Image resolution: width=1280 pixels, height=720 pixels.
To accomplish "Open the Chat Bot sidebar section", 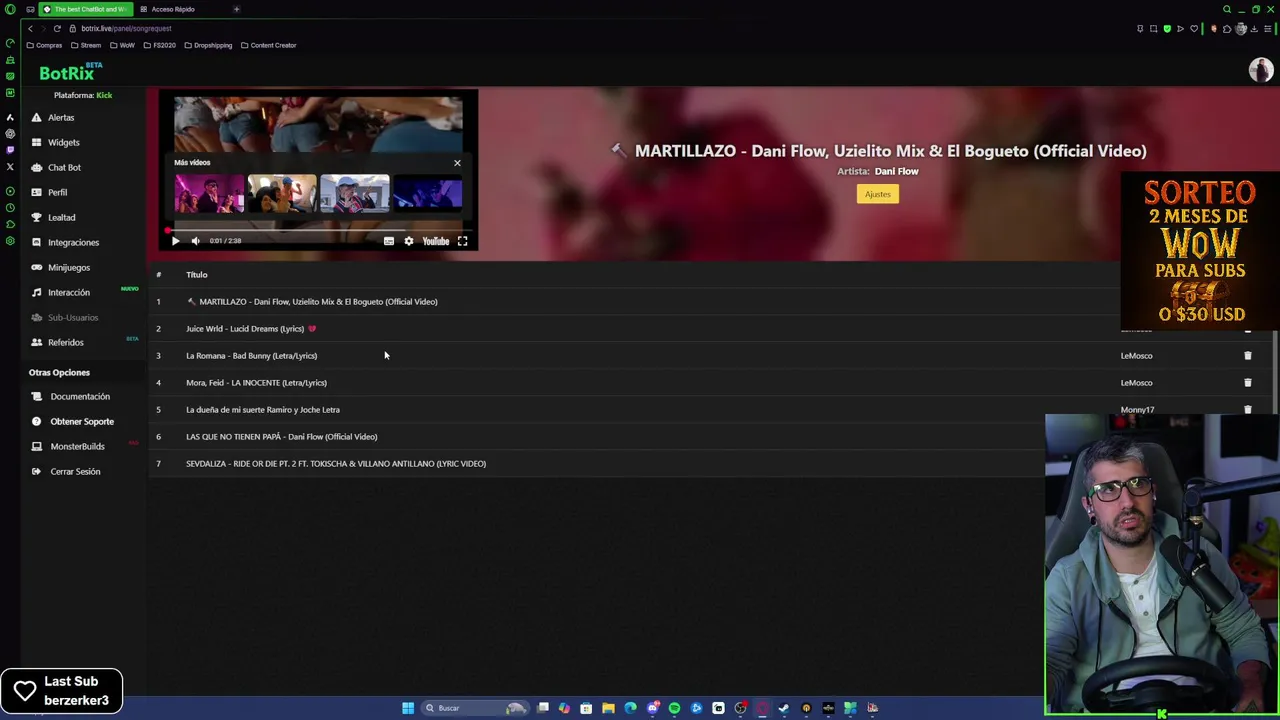I will click(64, 167).
